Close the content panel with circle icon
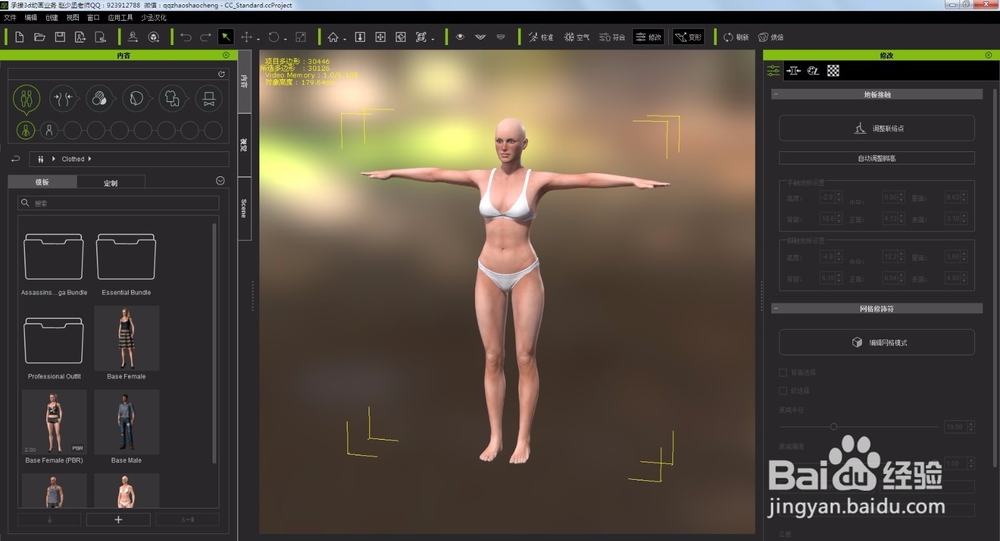The height and width of the screenshot is (541, 1000). tap(226, 56)
